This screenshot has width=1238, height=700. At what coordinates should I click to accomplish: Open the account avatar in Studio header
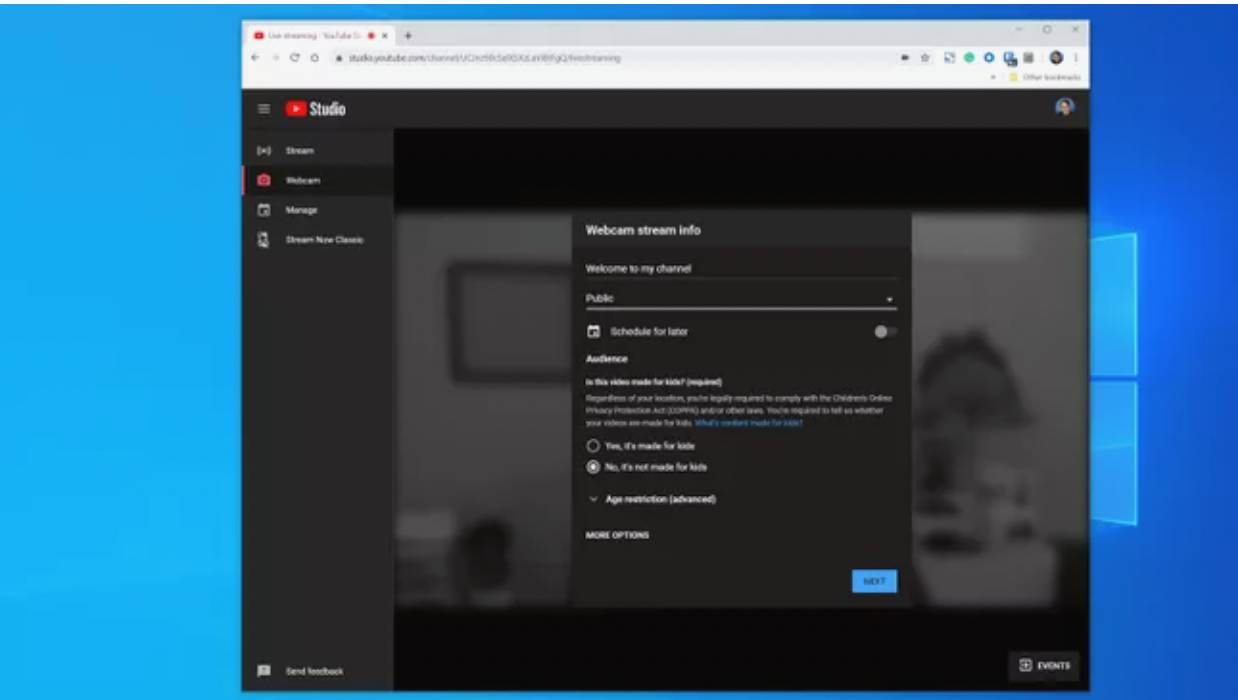[x=1065, y=107]
